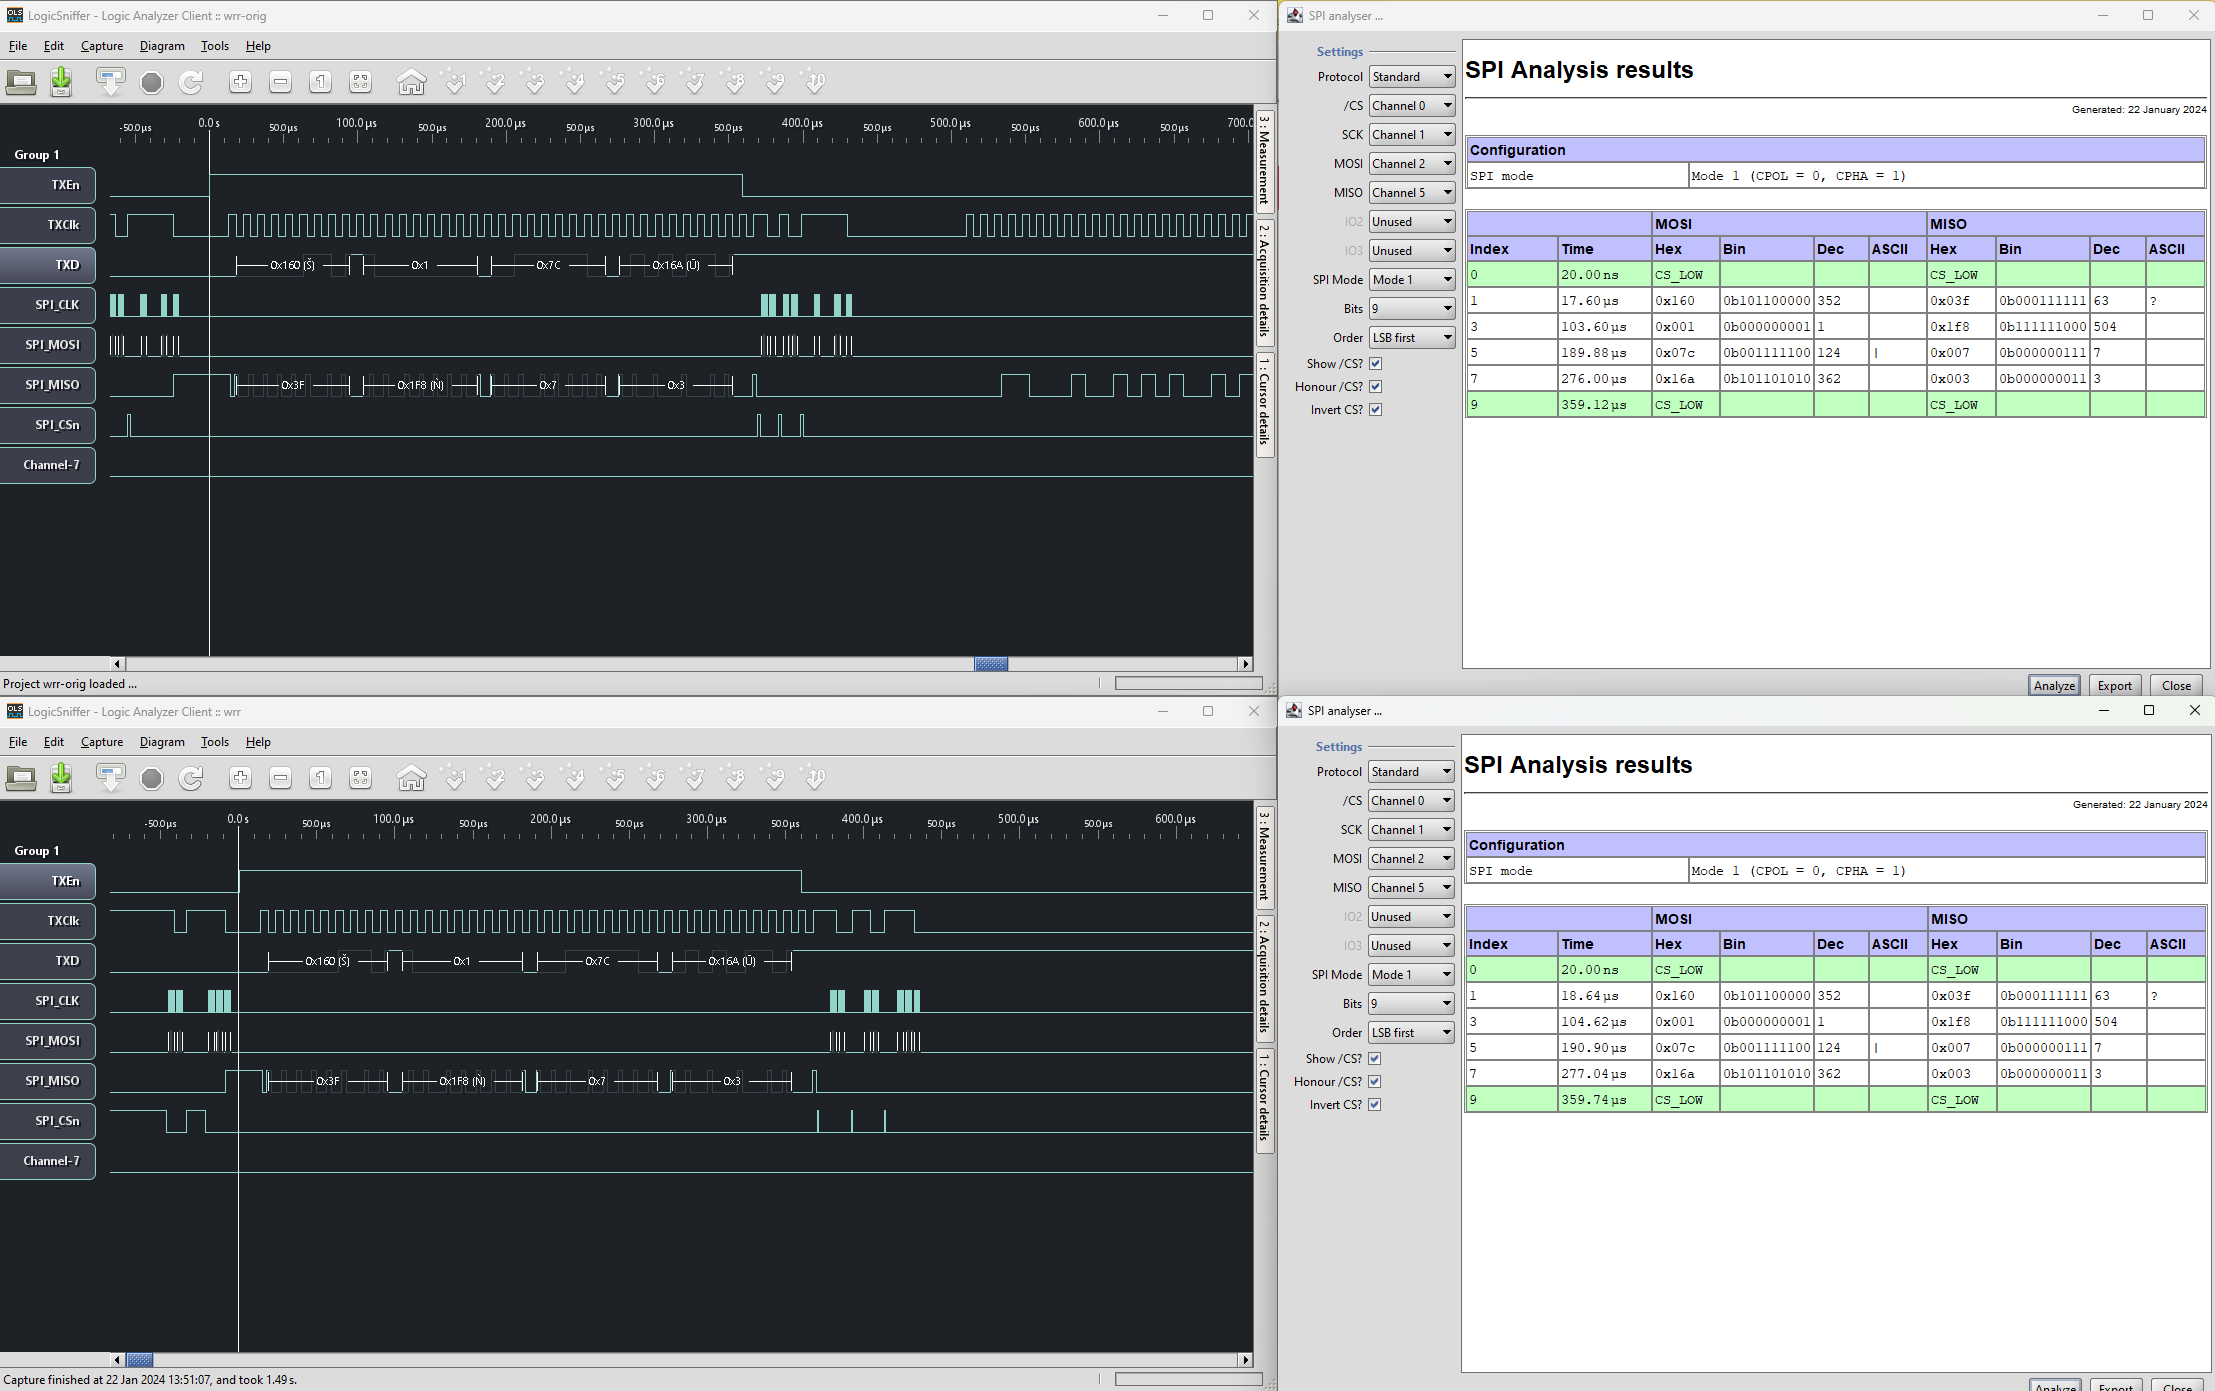Screen dimensions: 2215x1391
Task: Zoom out icon in top window toolbar
Action: (280, 82)
